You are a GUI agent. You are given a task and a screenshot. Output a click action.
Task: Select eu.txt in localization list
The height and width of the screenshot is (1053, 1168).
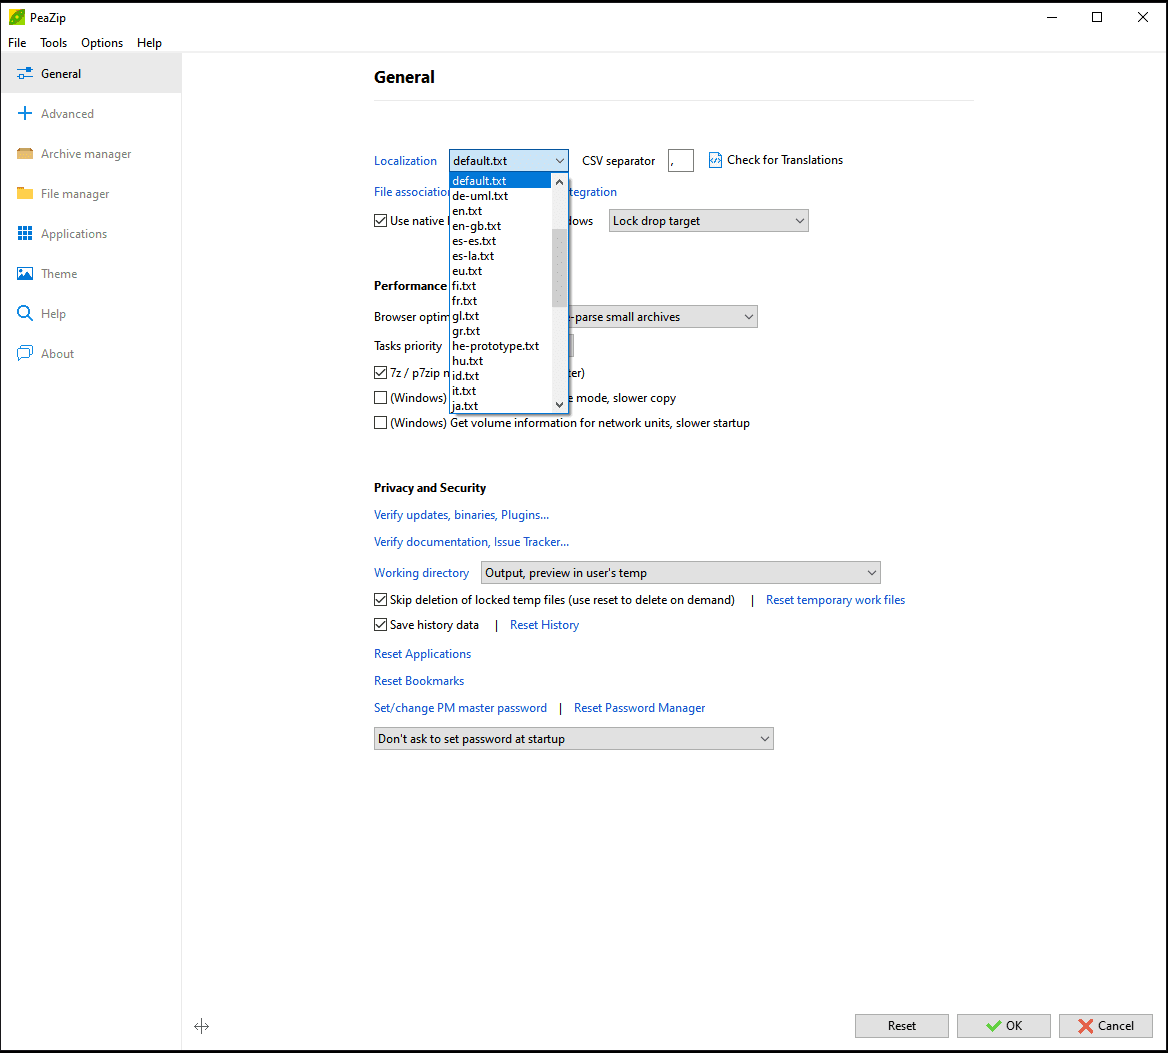click(501, 271)
